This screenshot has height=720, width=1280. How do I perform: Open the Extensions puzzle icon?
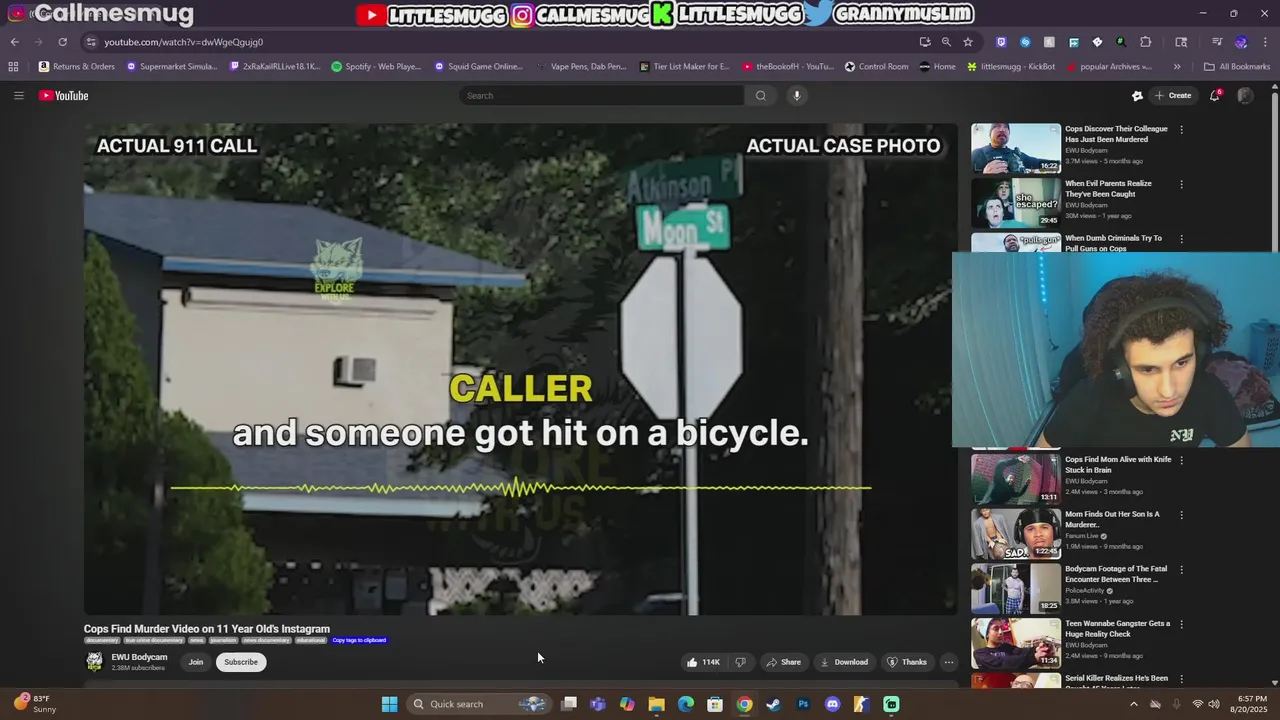click(x=1146, y=42)
